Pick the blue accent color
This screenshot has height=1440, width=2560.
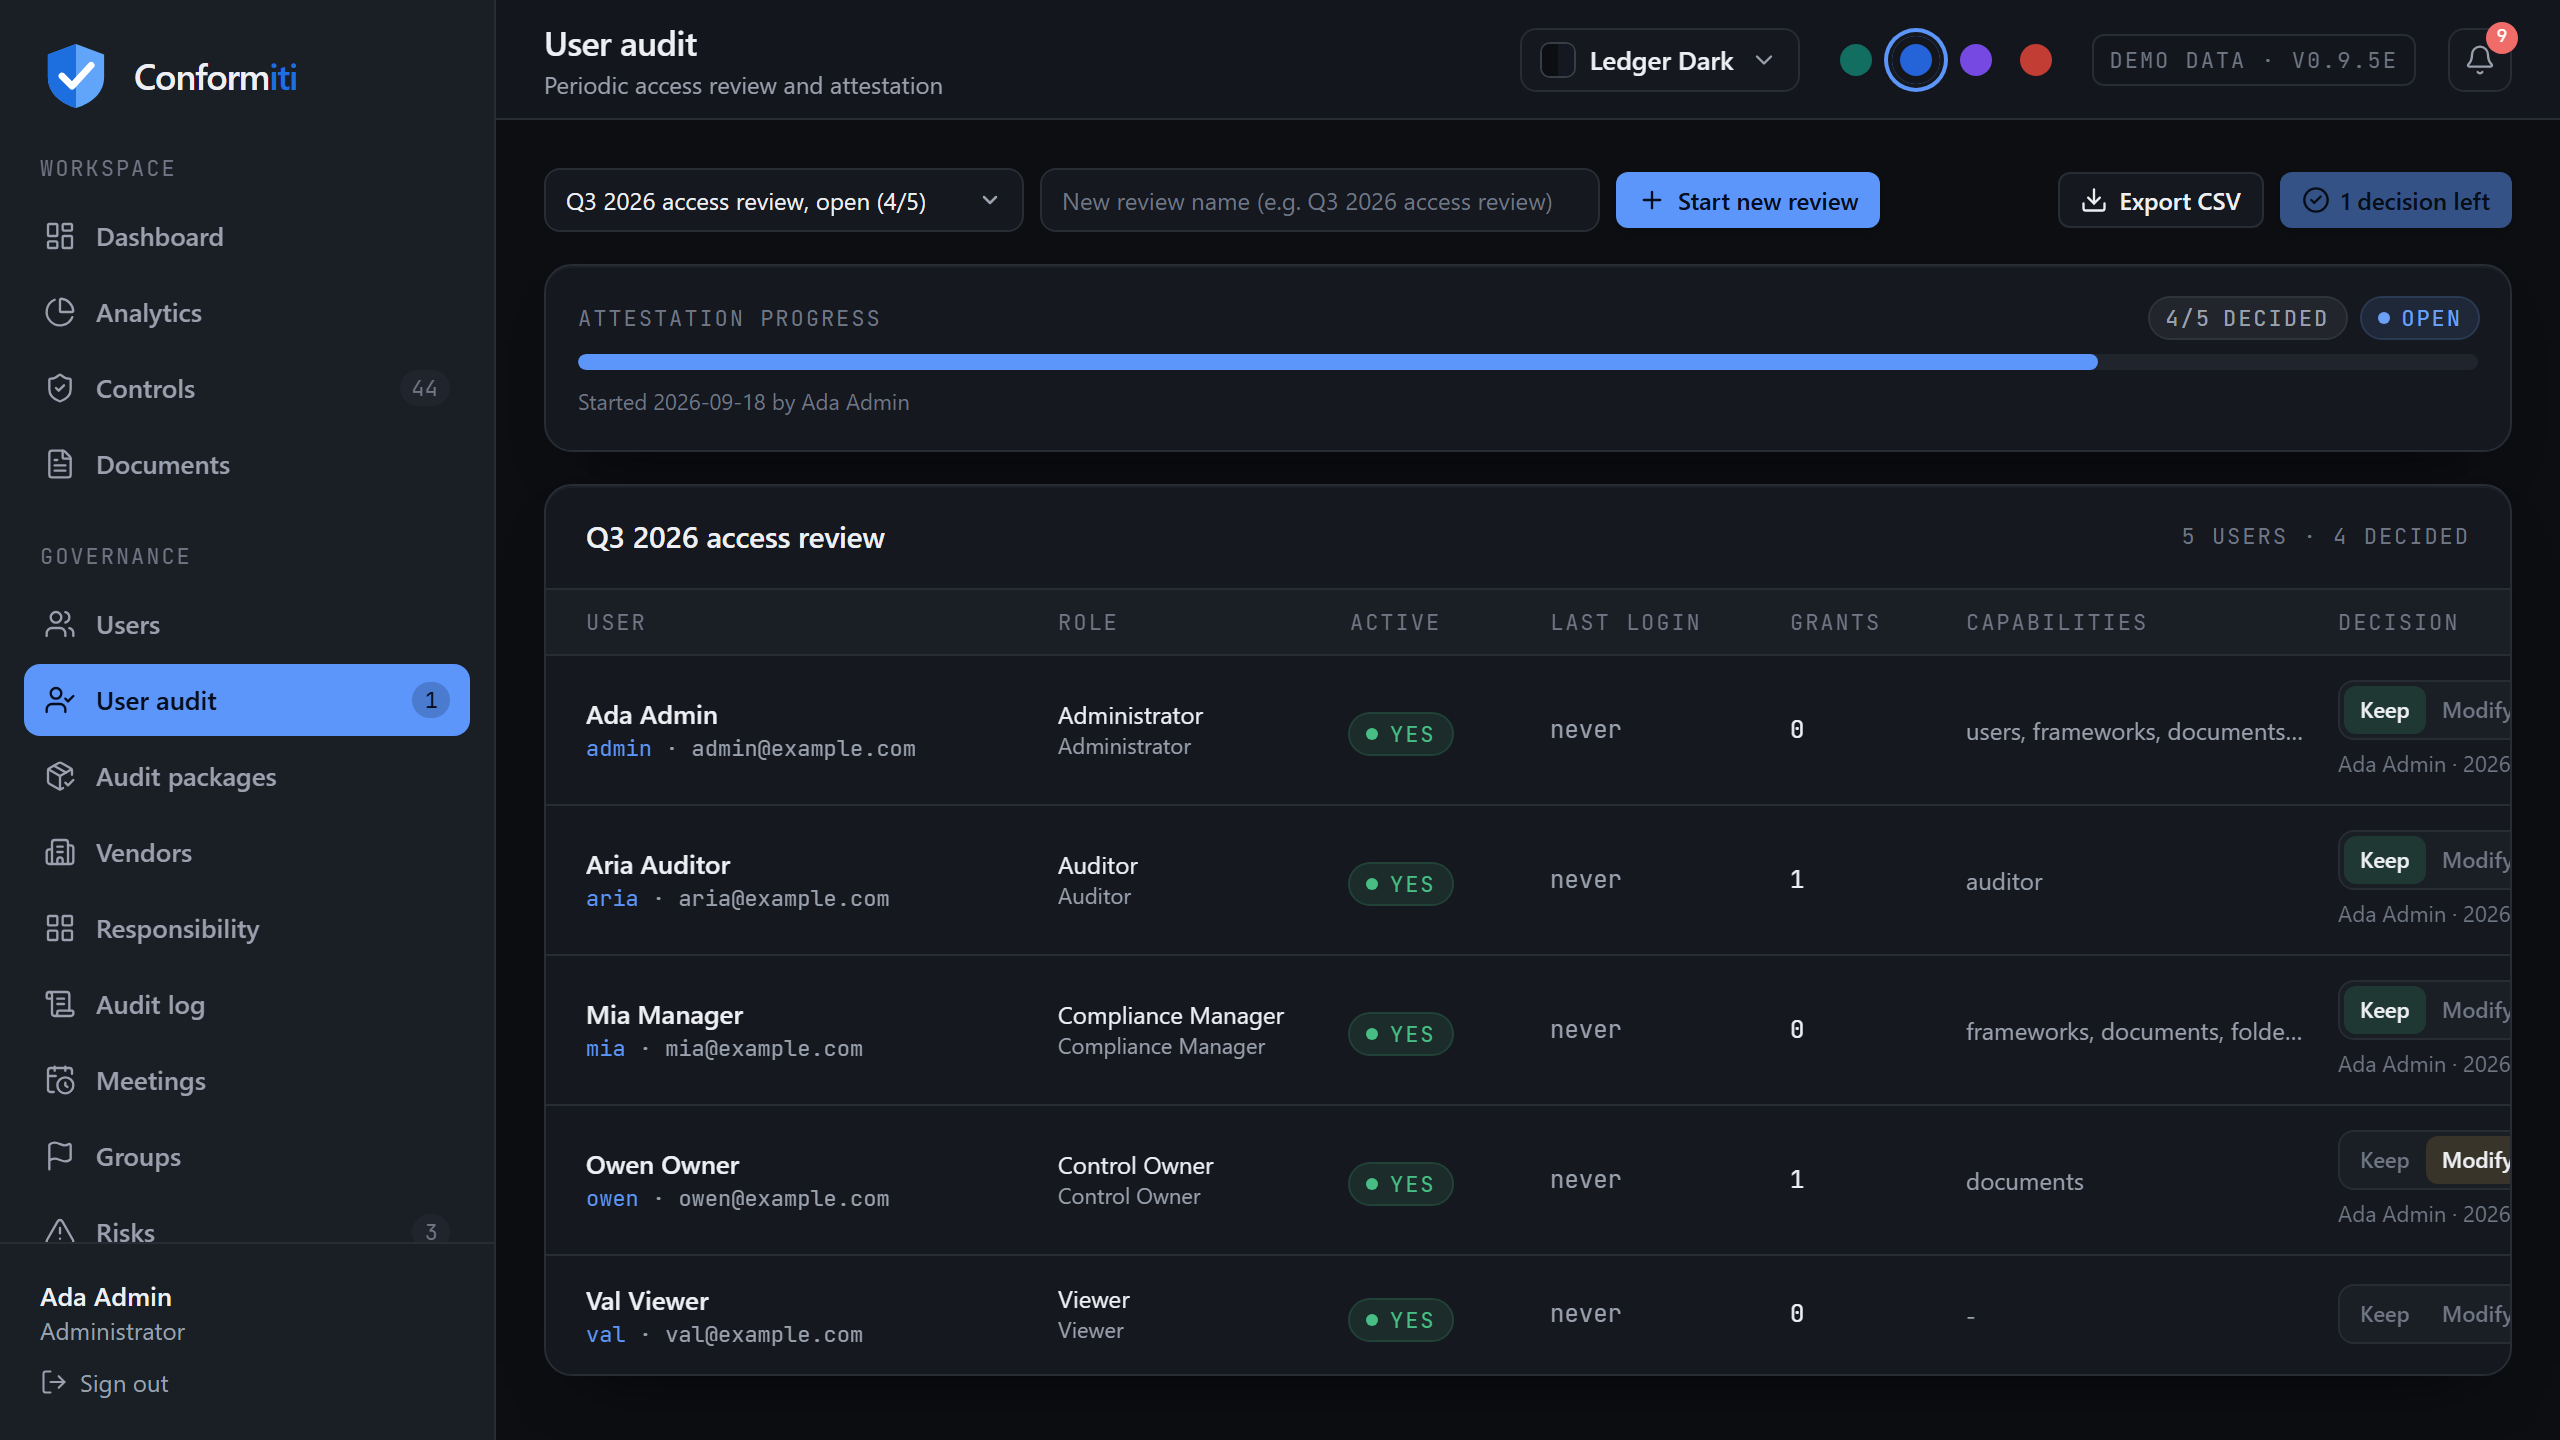pos(1916,60)
